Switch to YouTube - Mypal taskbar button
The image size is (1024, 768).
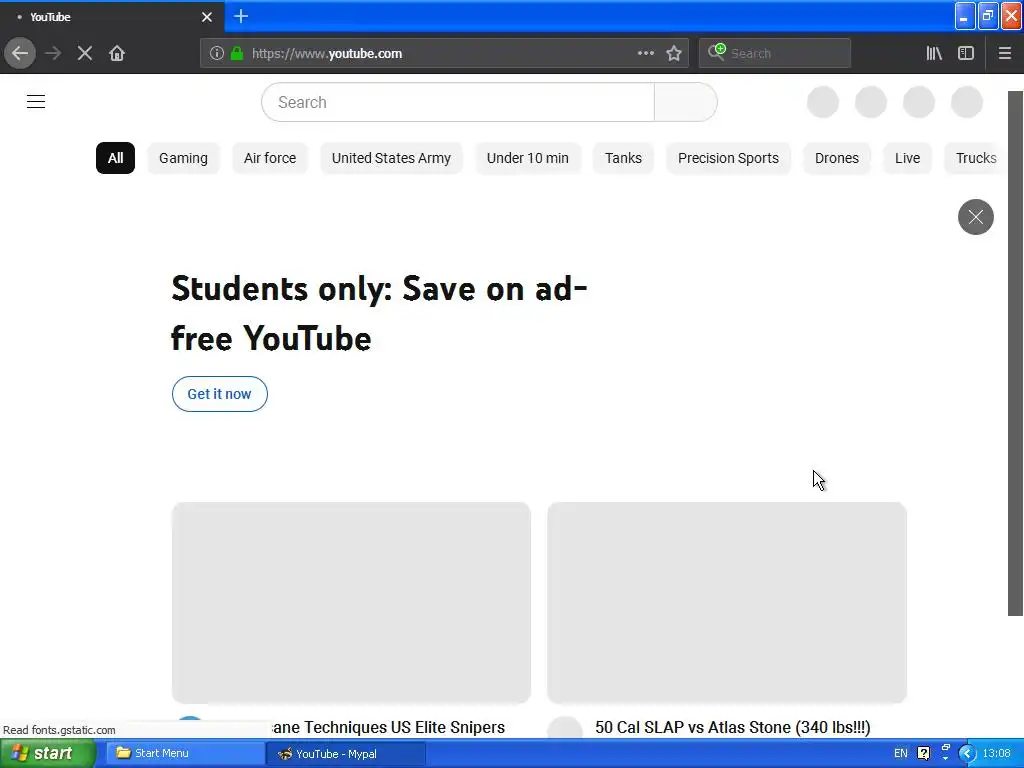tap(345, 754)
